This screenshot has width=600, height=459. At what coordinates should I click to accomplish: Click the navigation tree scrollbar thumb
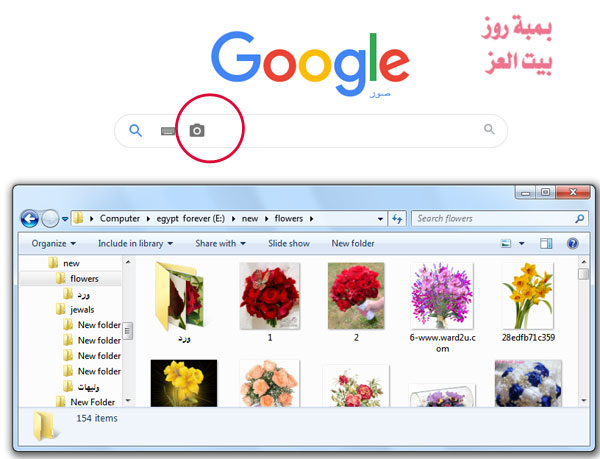tap(128, 331)
